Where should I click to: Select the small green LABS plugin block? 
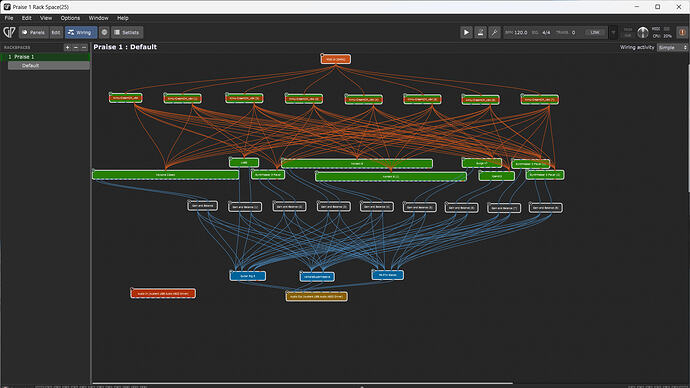(244, 162)
